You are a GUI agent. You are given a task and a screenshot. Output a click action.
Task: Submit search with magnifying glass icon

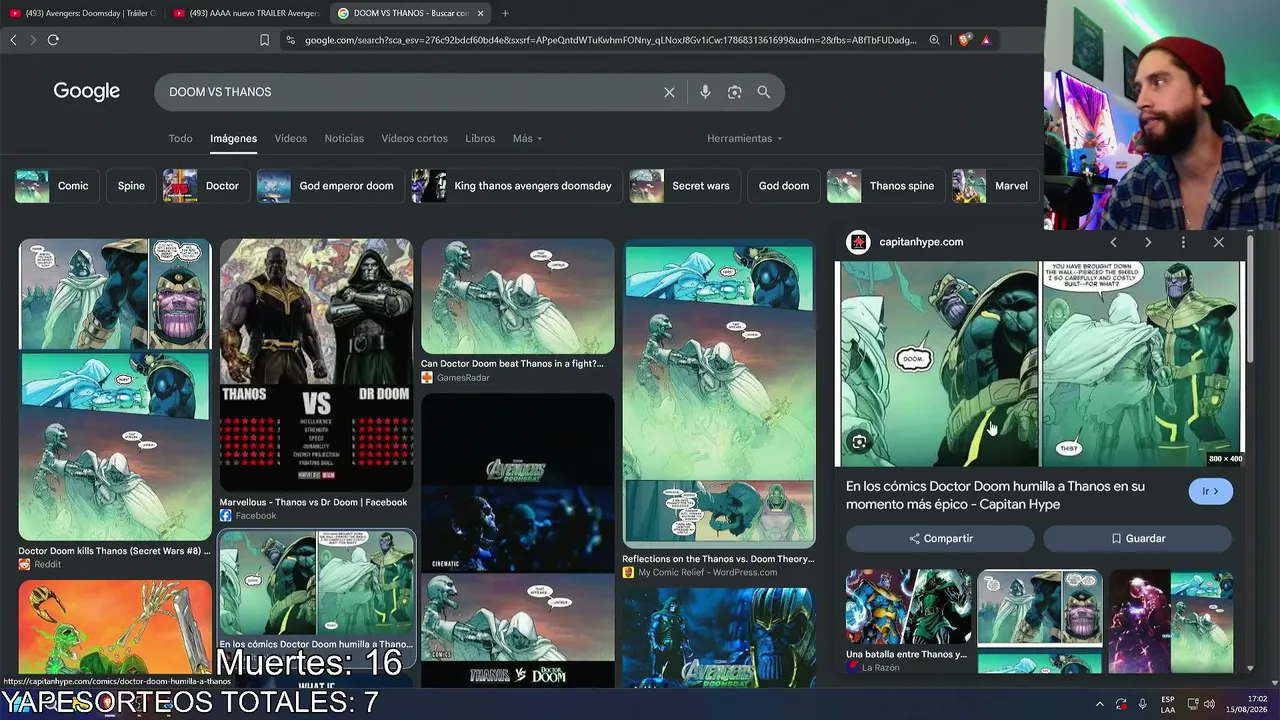(764, 92)
